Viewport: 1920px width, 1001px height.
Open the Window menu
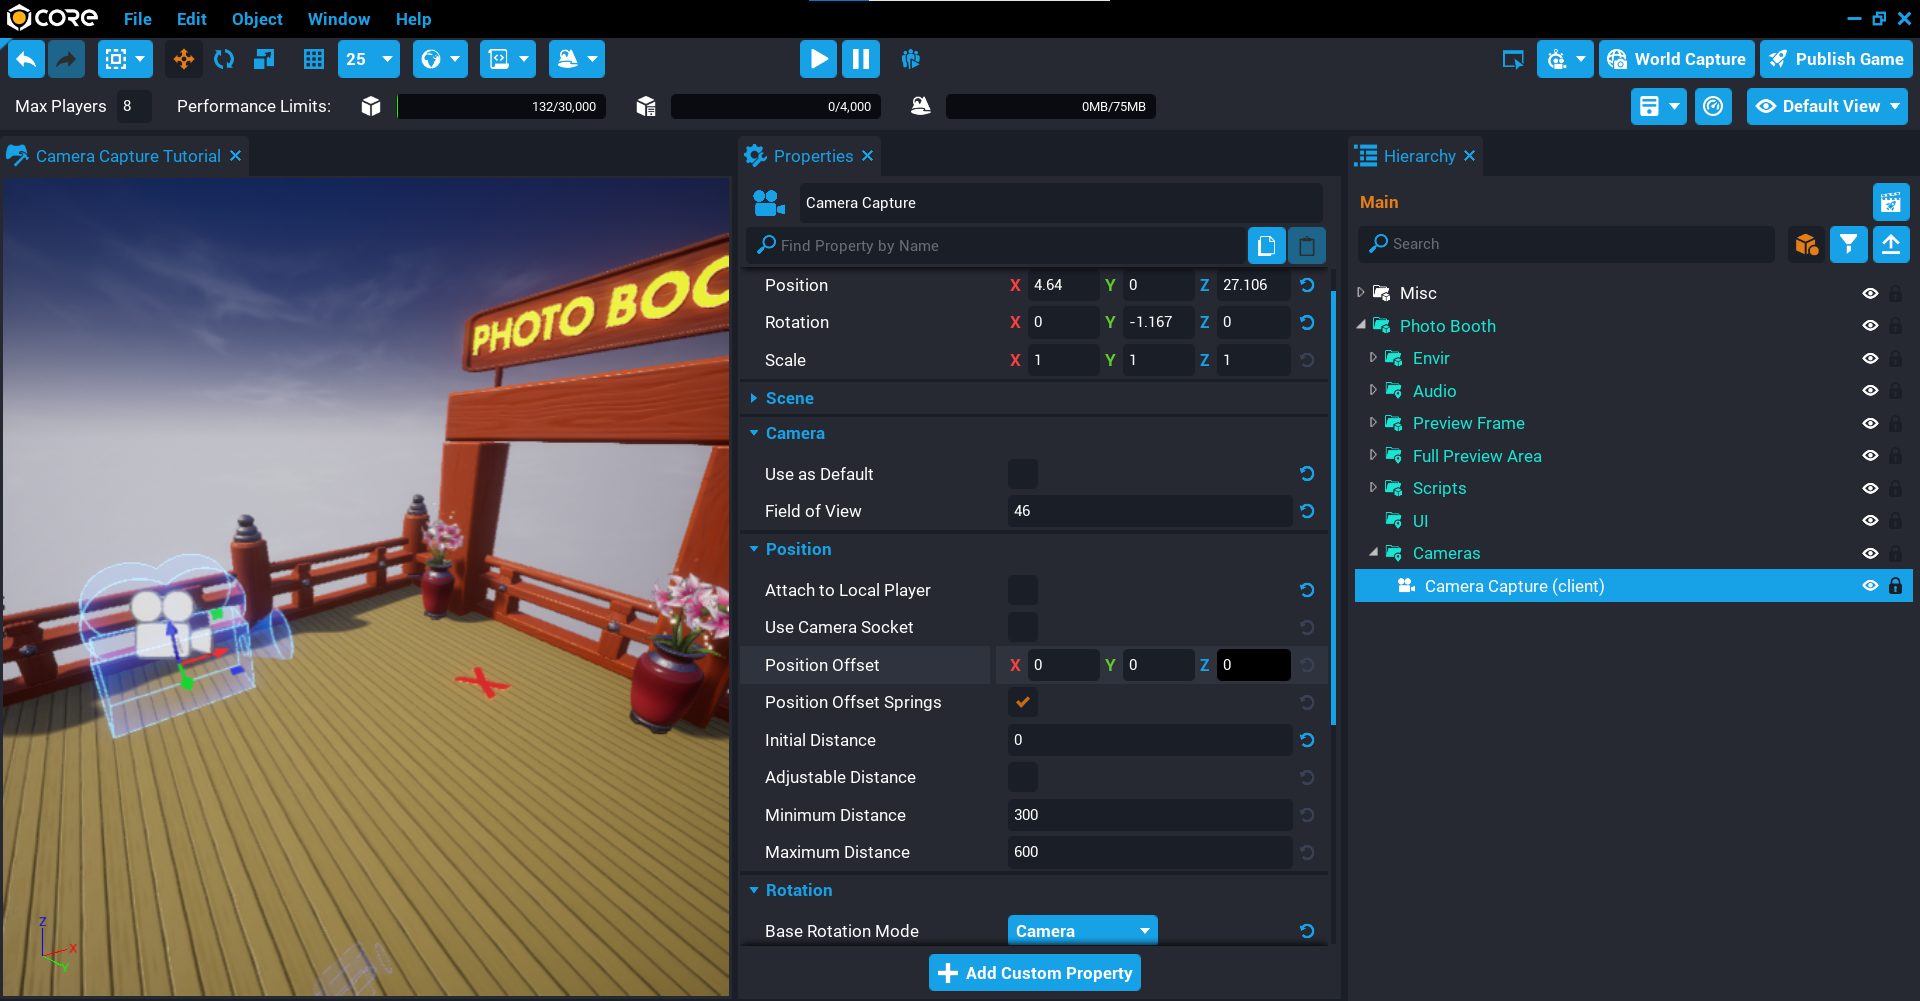tap(338, 19)
